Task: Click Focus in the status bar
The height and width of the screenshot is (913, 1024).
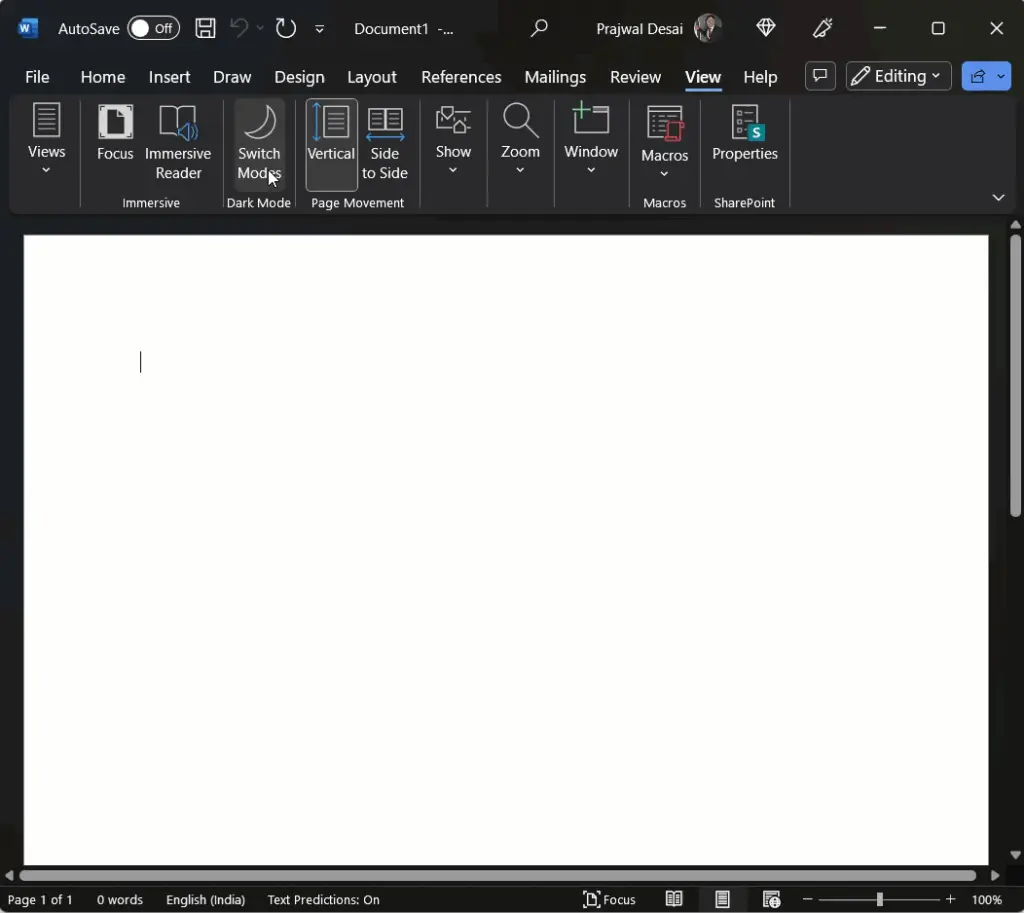Action: 609,899
